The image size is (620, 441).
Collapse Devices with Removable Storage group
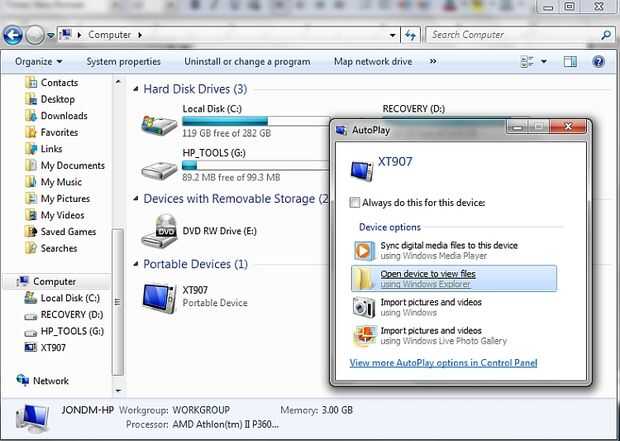tap(136, 199)
